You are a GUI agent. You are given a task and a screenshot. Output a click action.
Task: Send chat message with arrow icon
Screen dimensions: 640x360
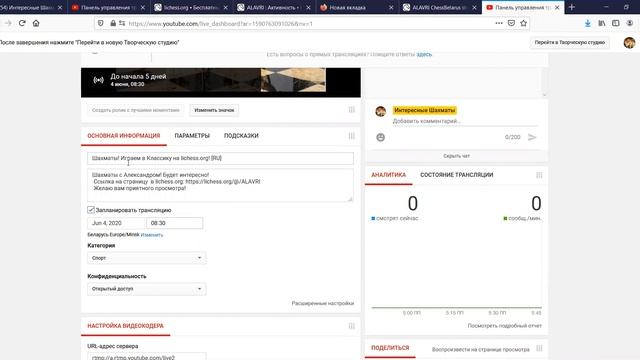[532, 137]
